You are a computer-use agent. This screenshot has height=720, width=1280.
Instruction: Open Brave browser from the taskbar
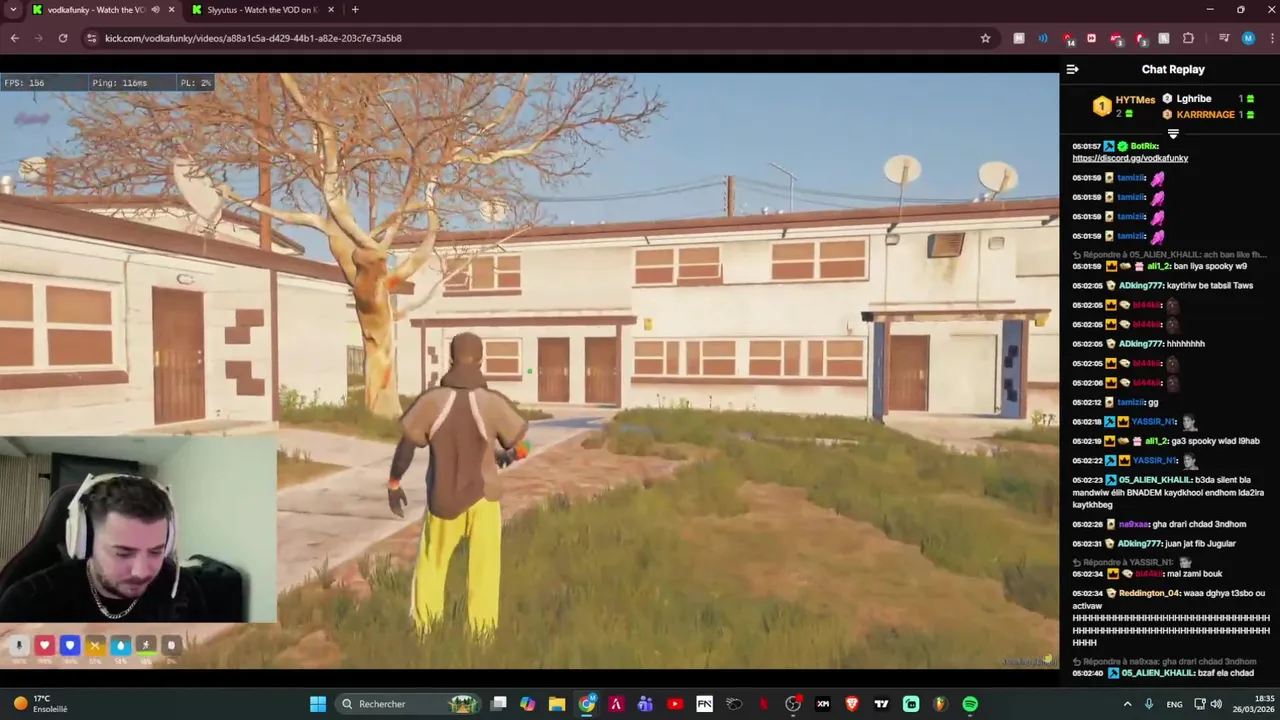coord(852,704)
